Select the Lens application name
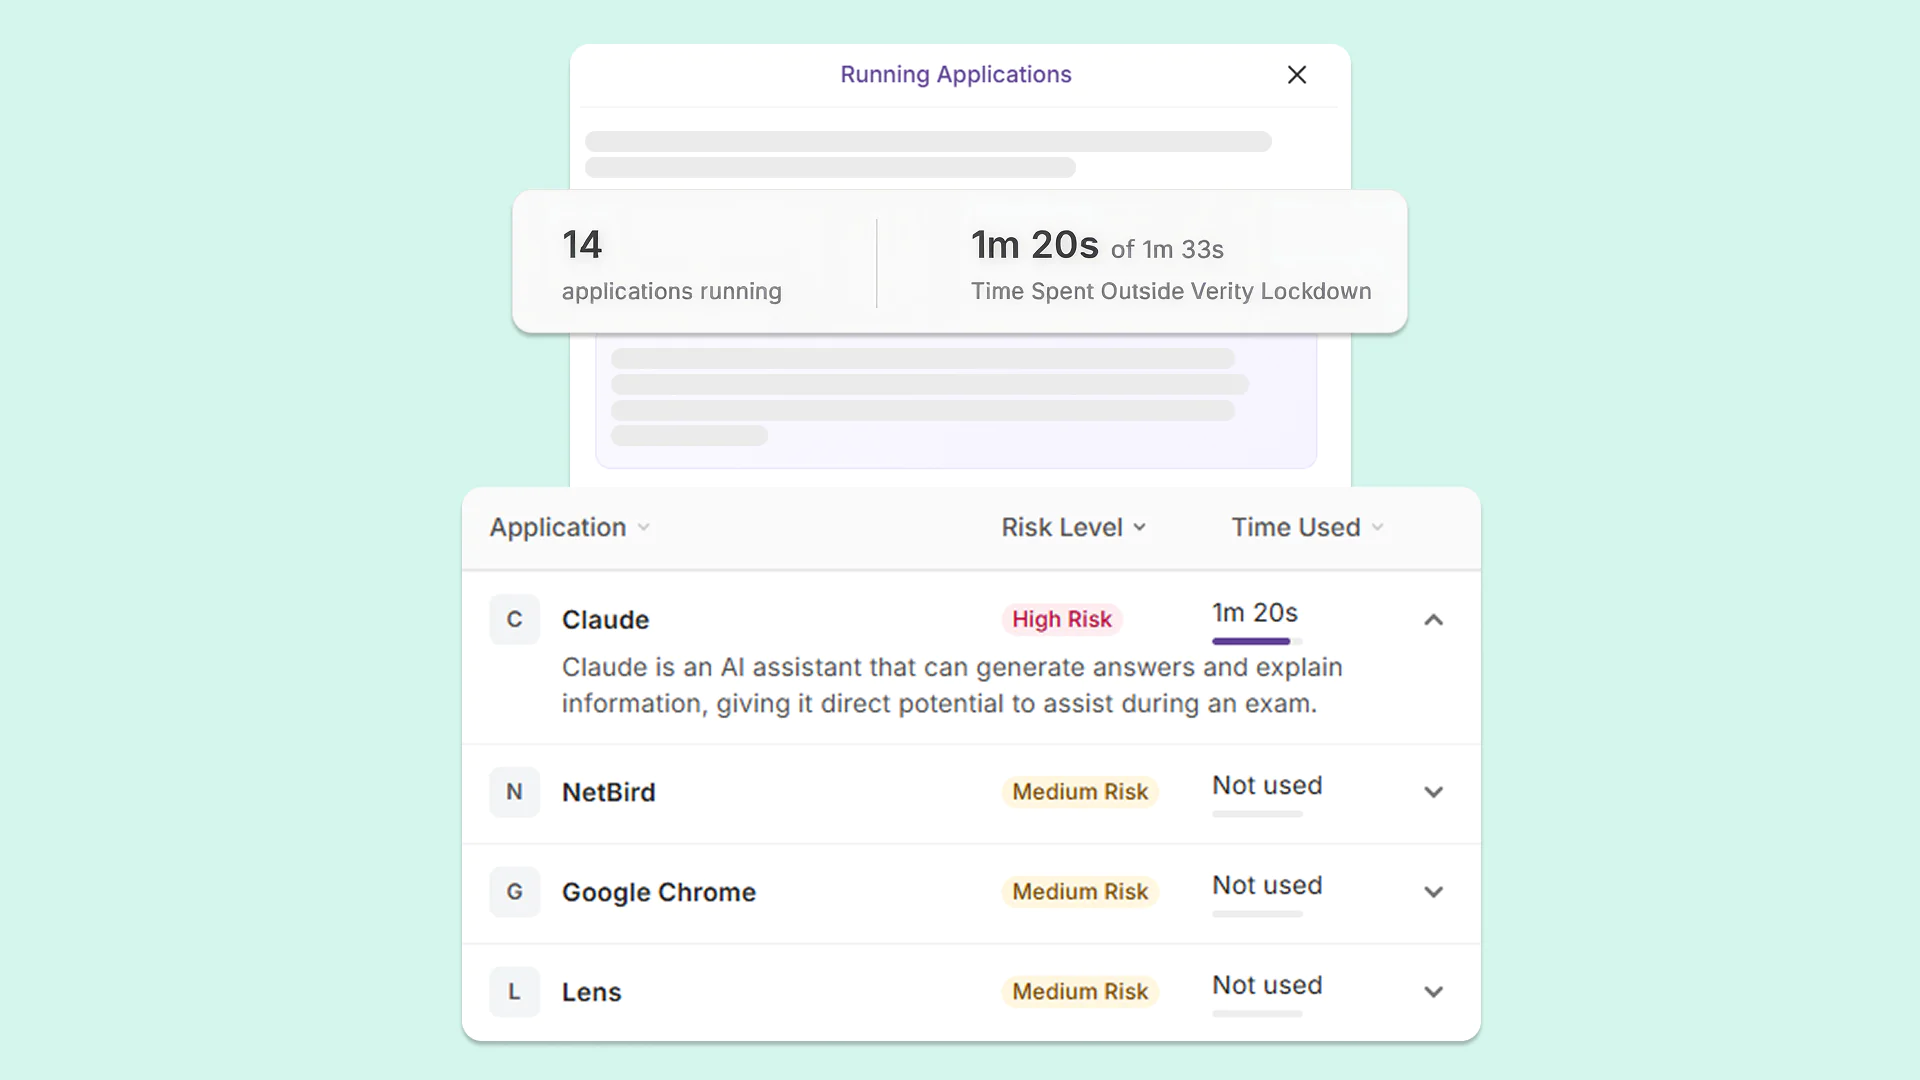 coord(591,992)
